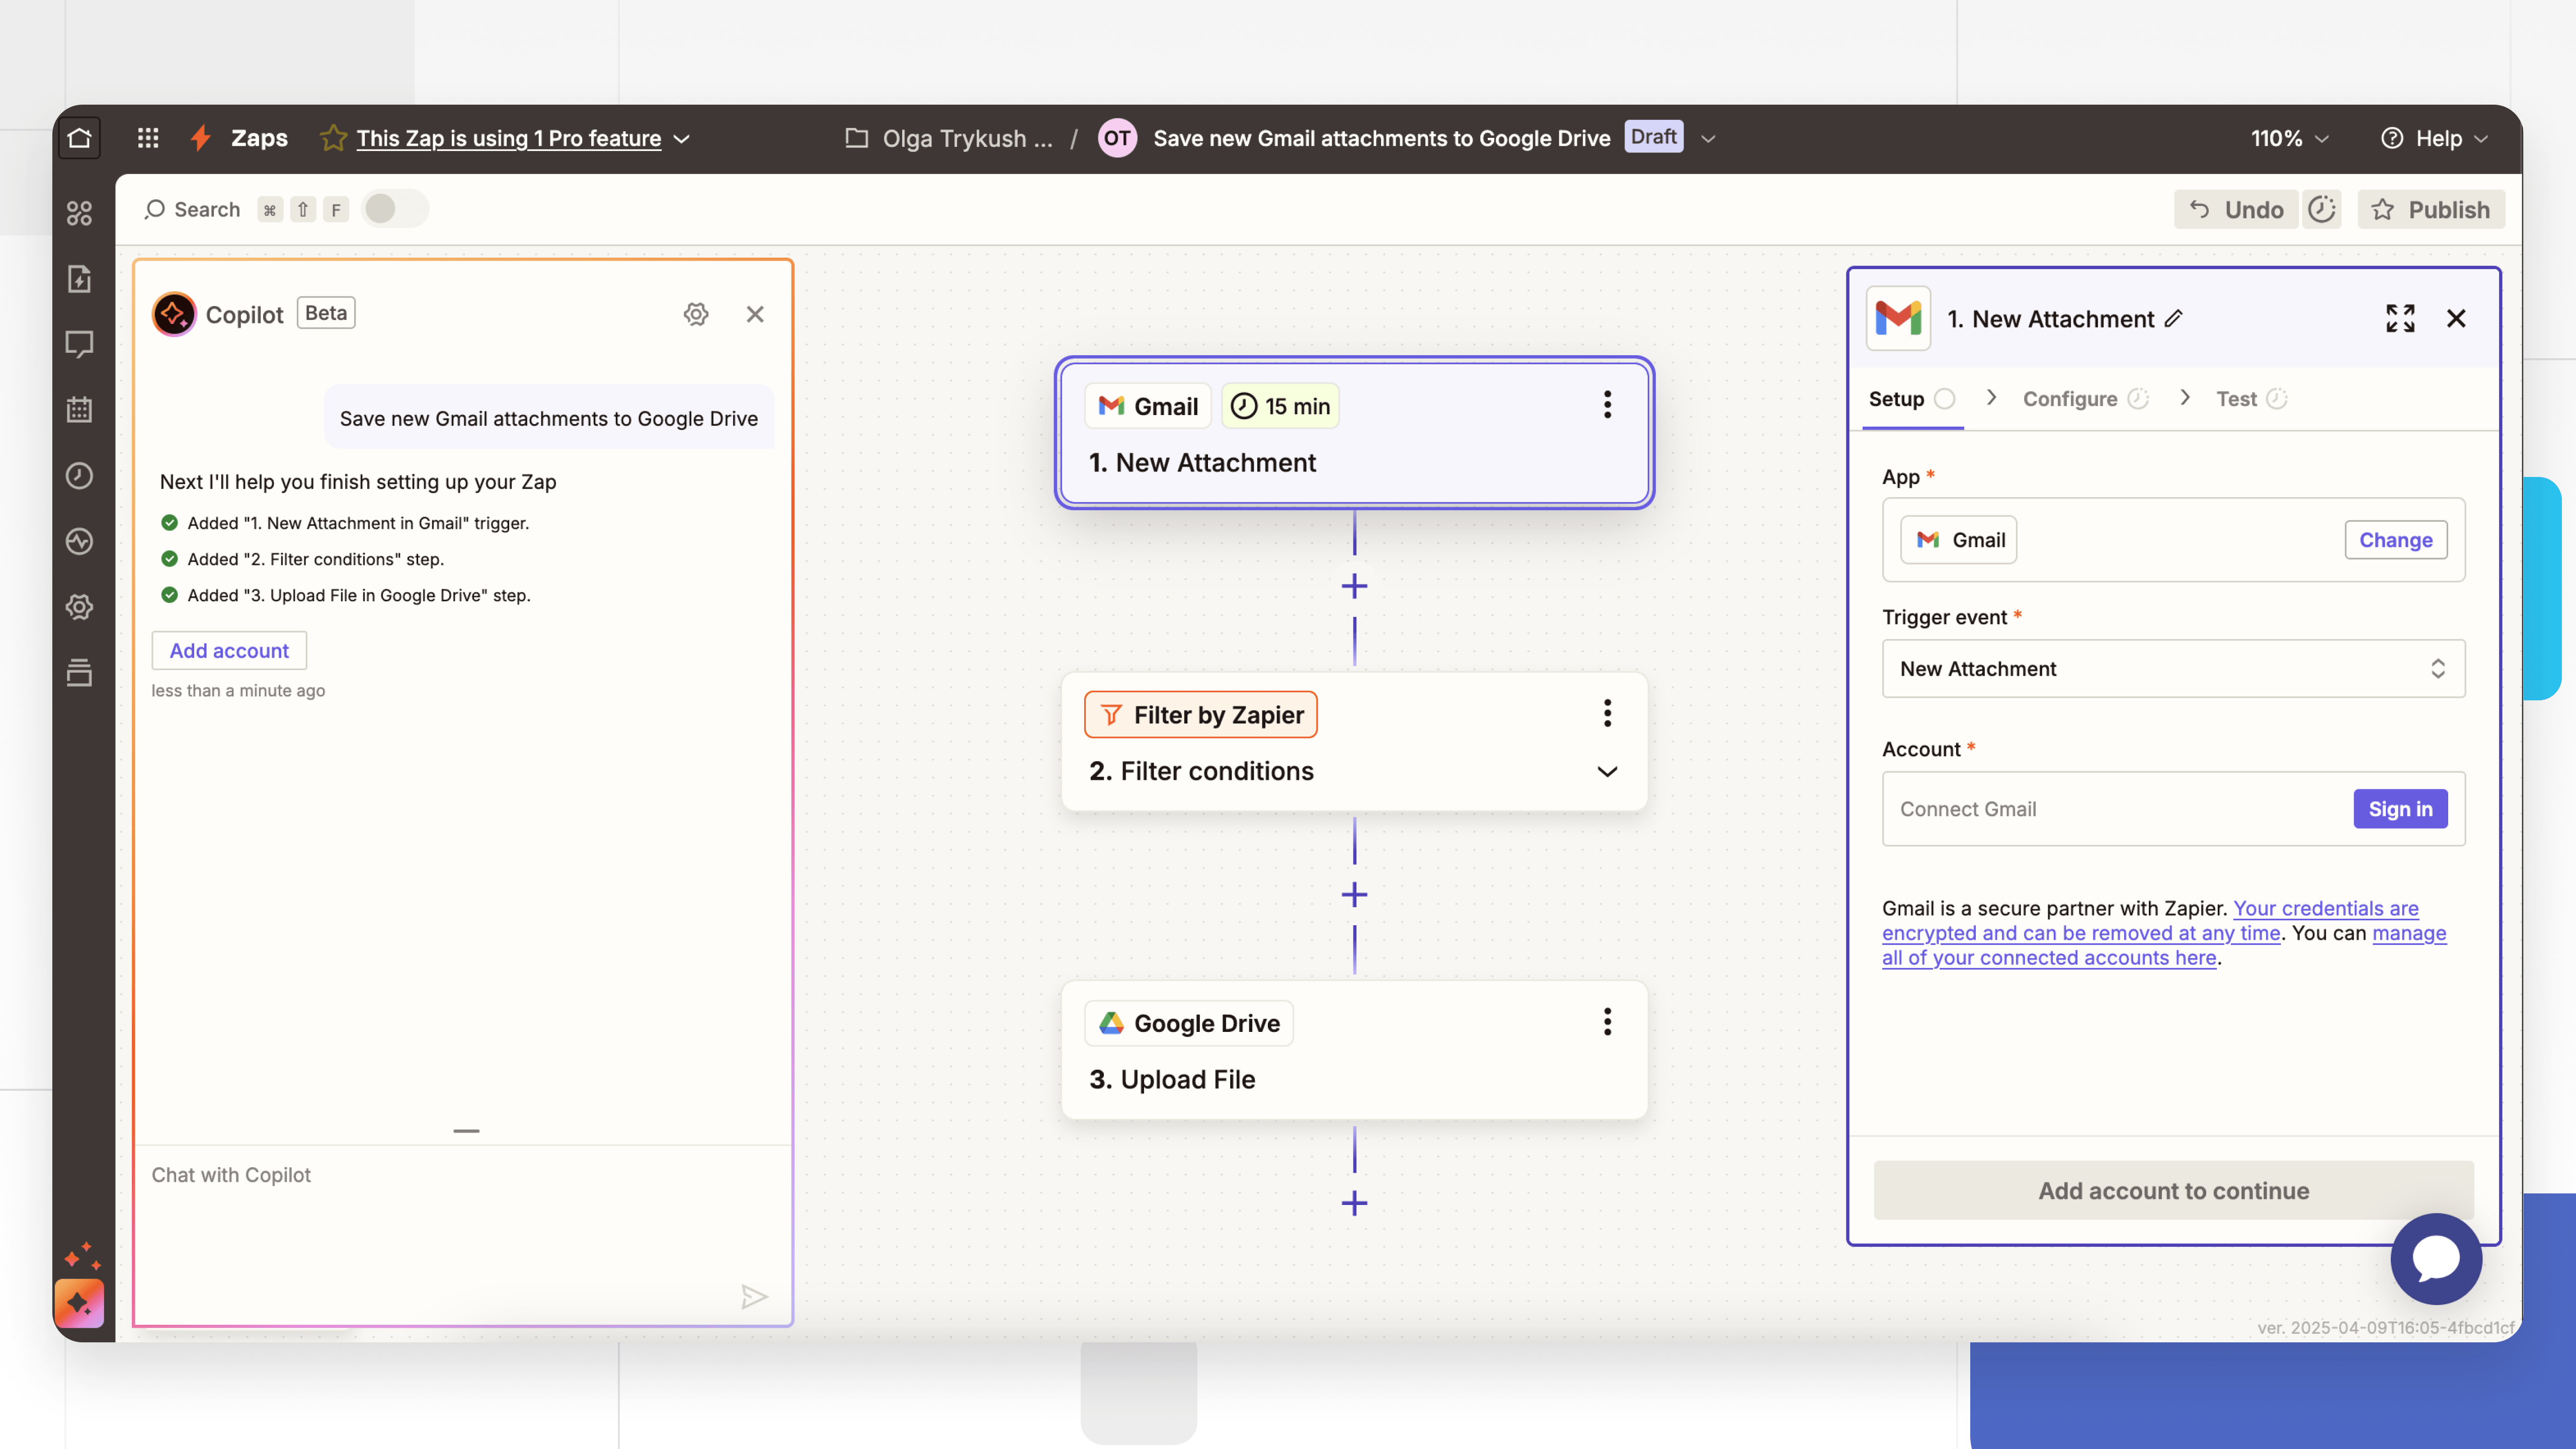
Task: Select the 1. New Attachment step card
Action: [x=1354, y=432]
